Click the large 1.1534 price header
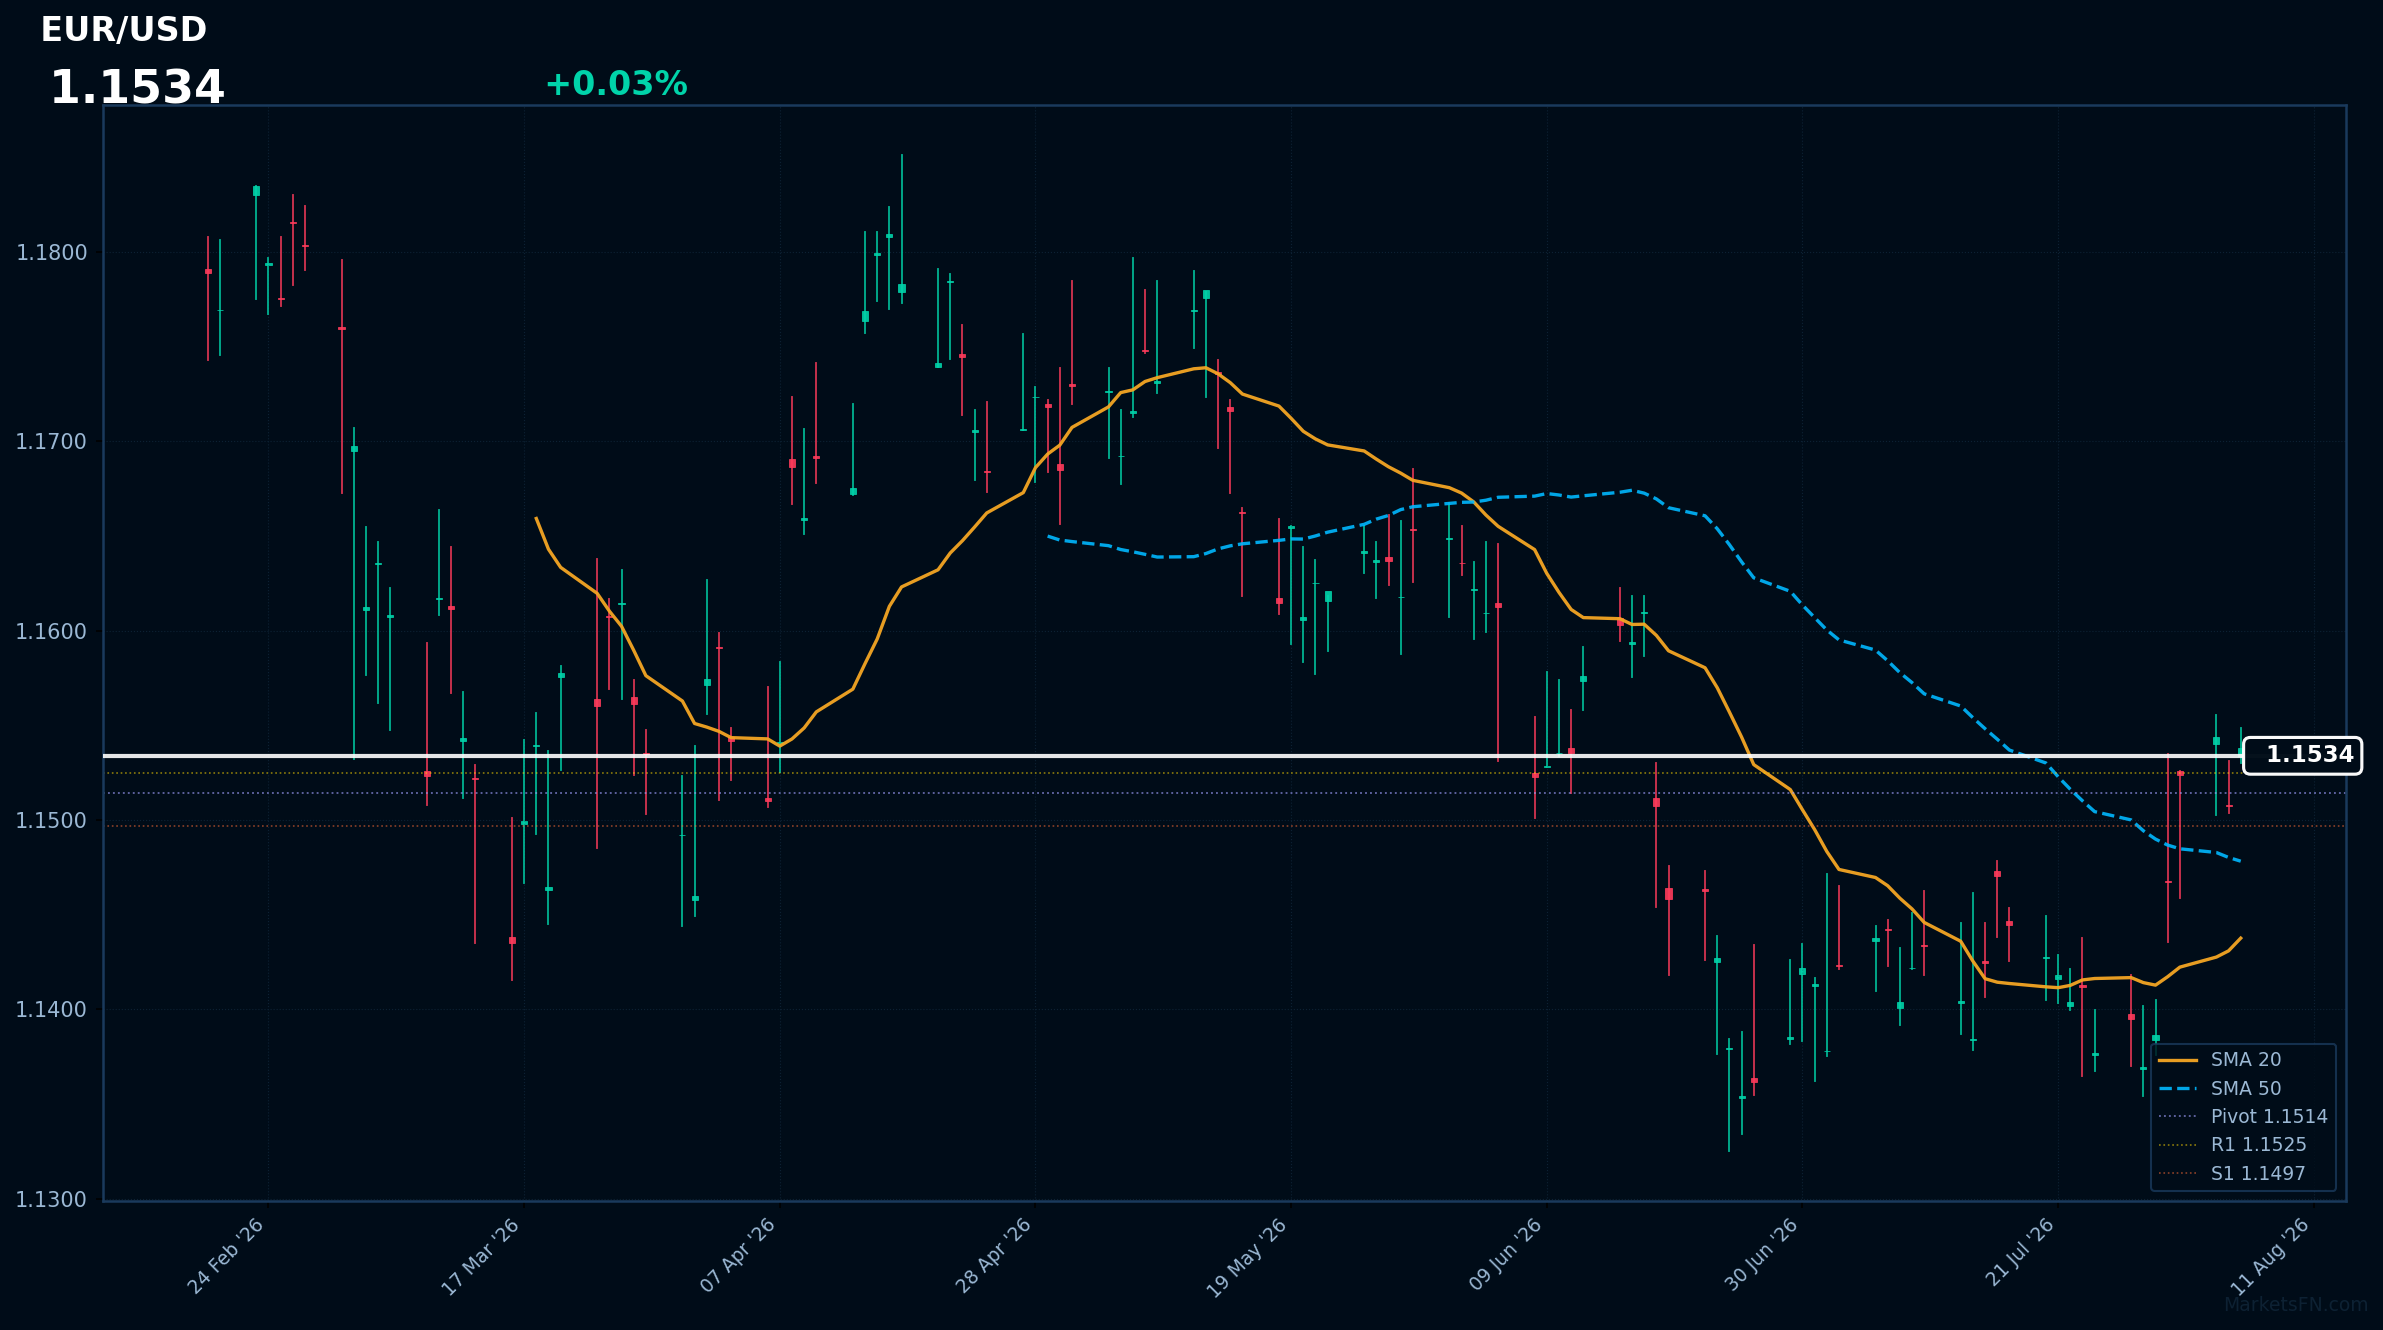2383x1330 pixels. pyautogui.click(x=137, y=88)
